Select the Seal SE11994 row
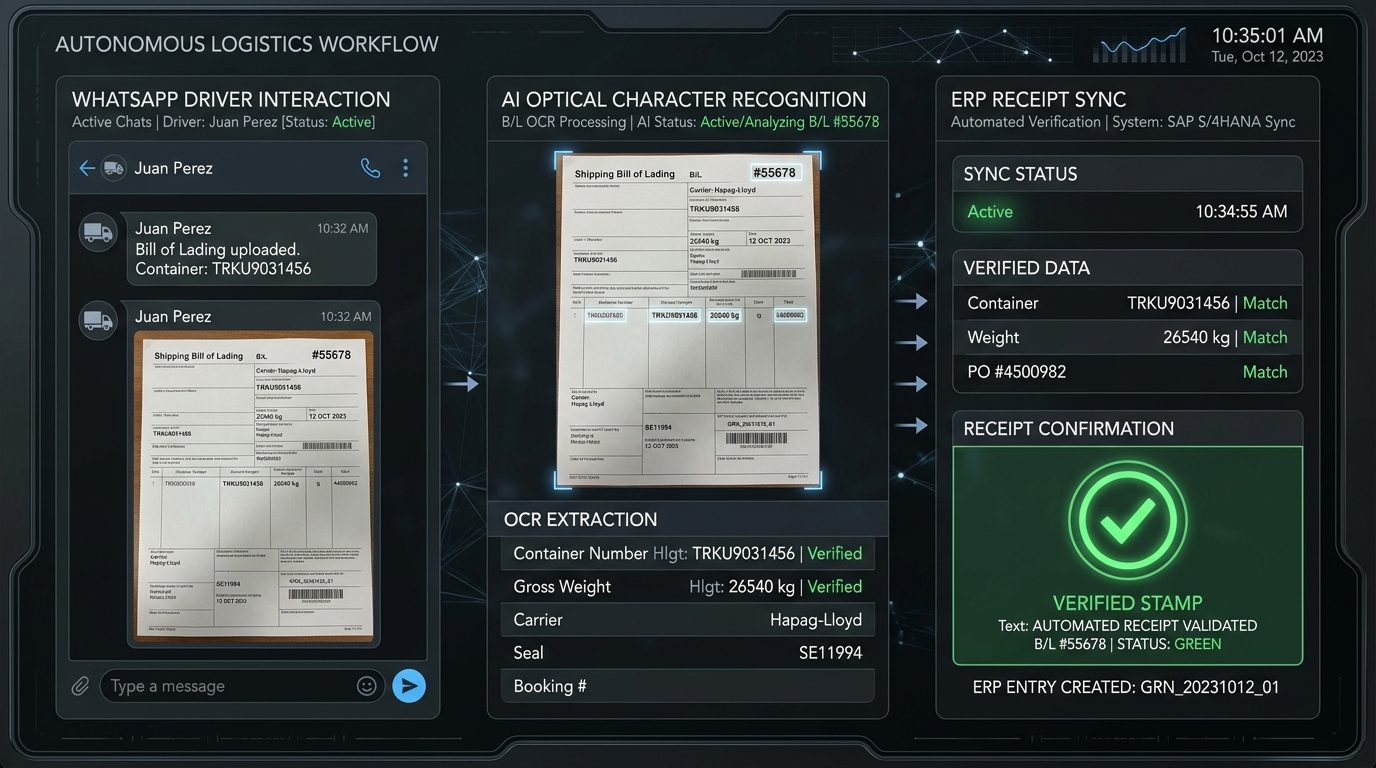Viewport: 1376px width, 768px height. (x=687, y=652)
